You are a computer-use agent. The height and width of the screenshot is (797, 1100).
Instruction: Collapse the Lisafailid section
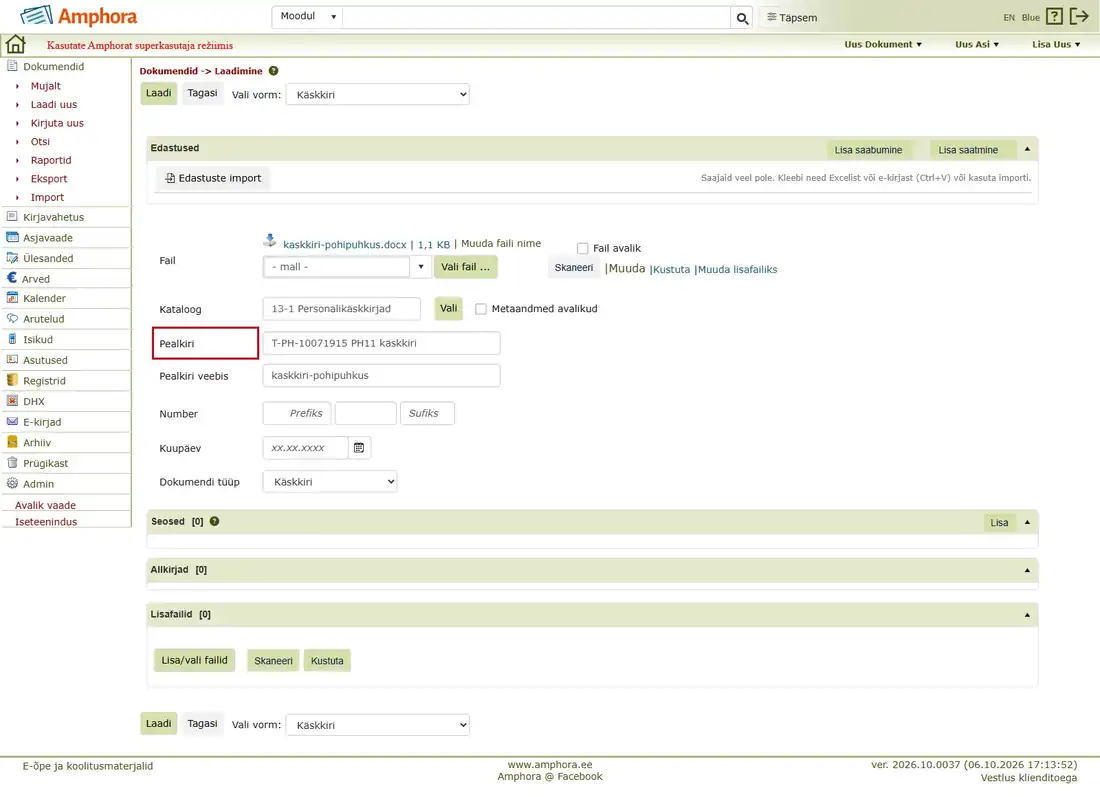click(x=1027, y=615)
